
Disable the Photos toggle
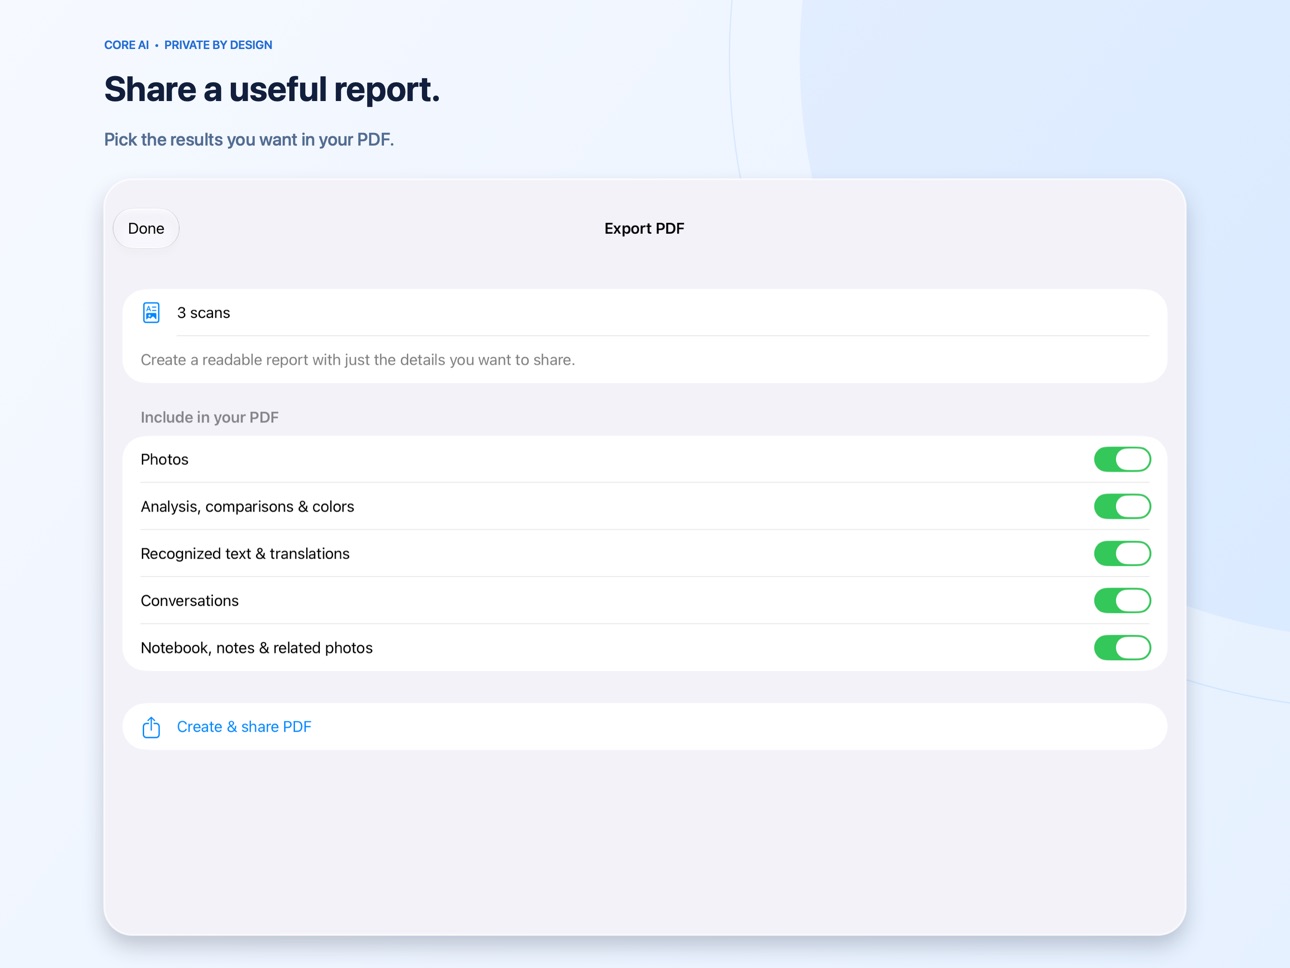coord(1122,460)
